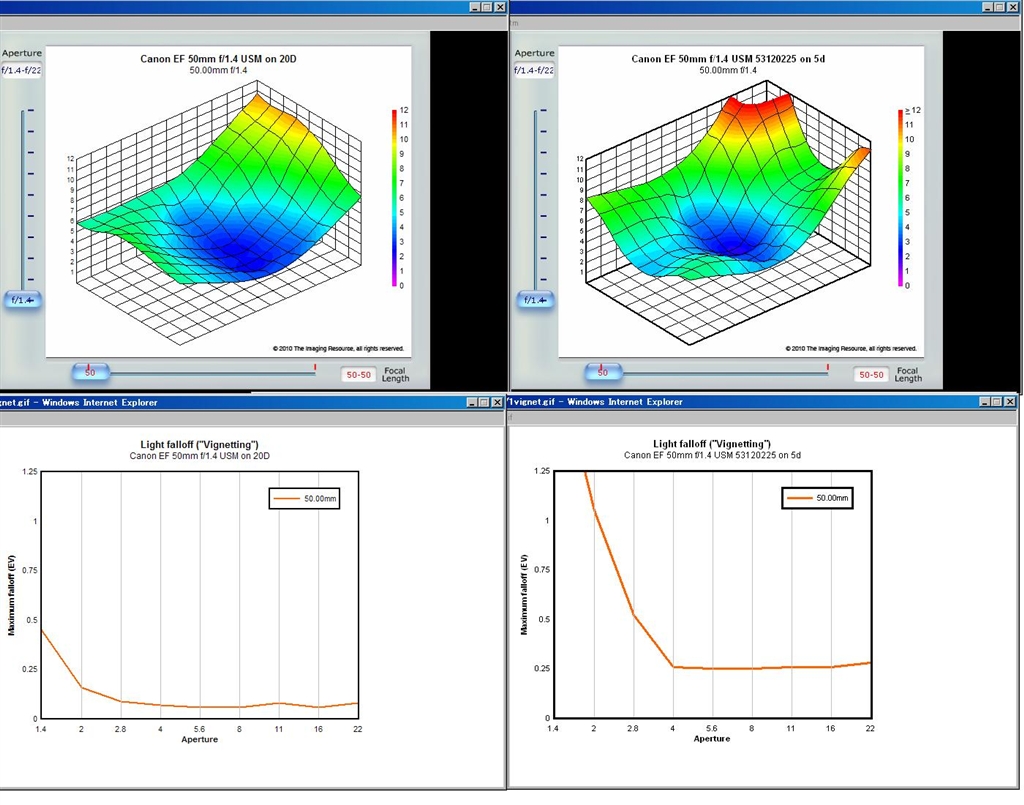Maximize the 5d vignetting Internet Explorer window
The image size is (1024, 805).
[997, 402]
